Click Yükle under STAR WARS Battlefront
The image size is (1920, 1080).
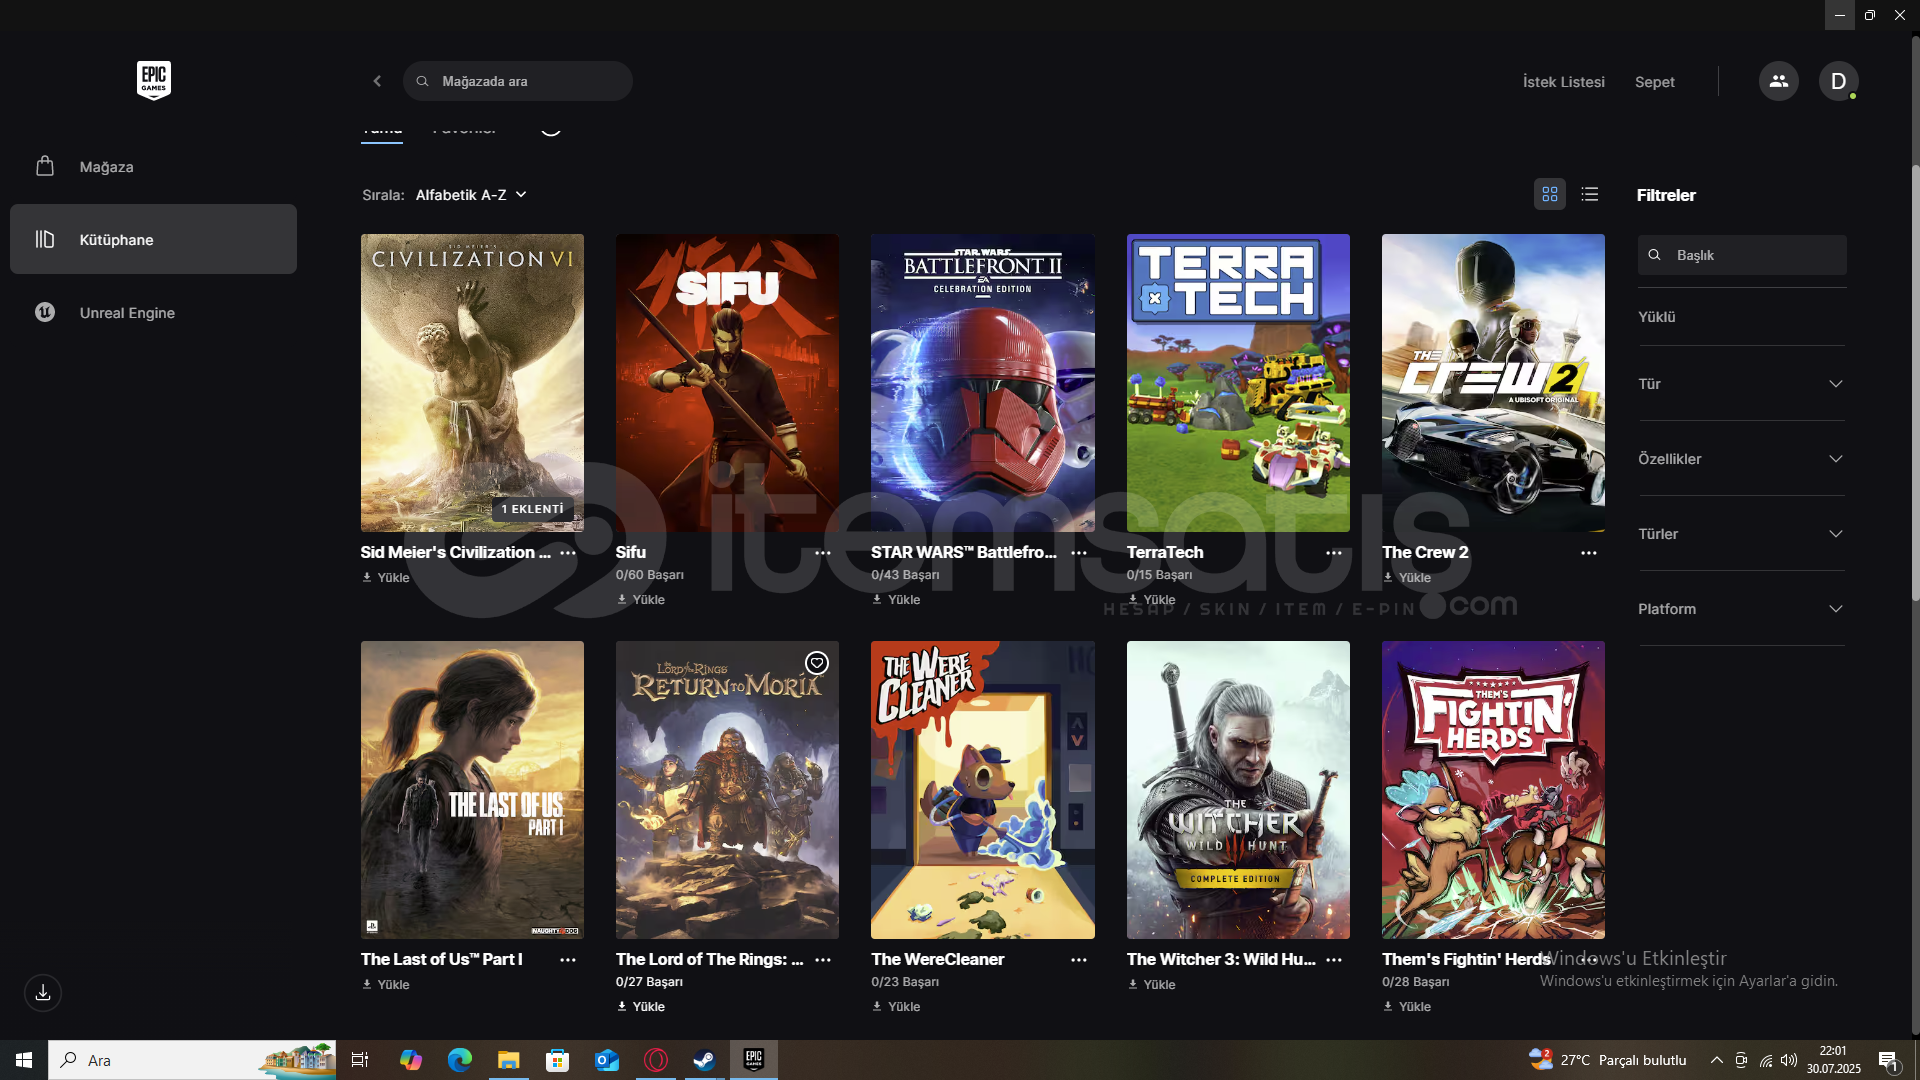896,600
